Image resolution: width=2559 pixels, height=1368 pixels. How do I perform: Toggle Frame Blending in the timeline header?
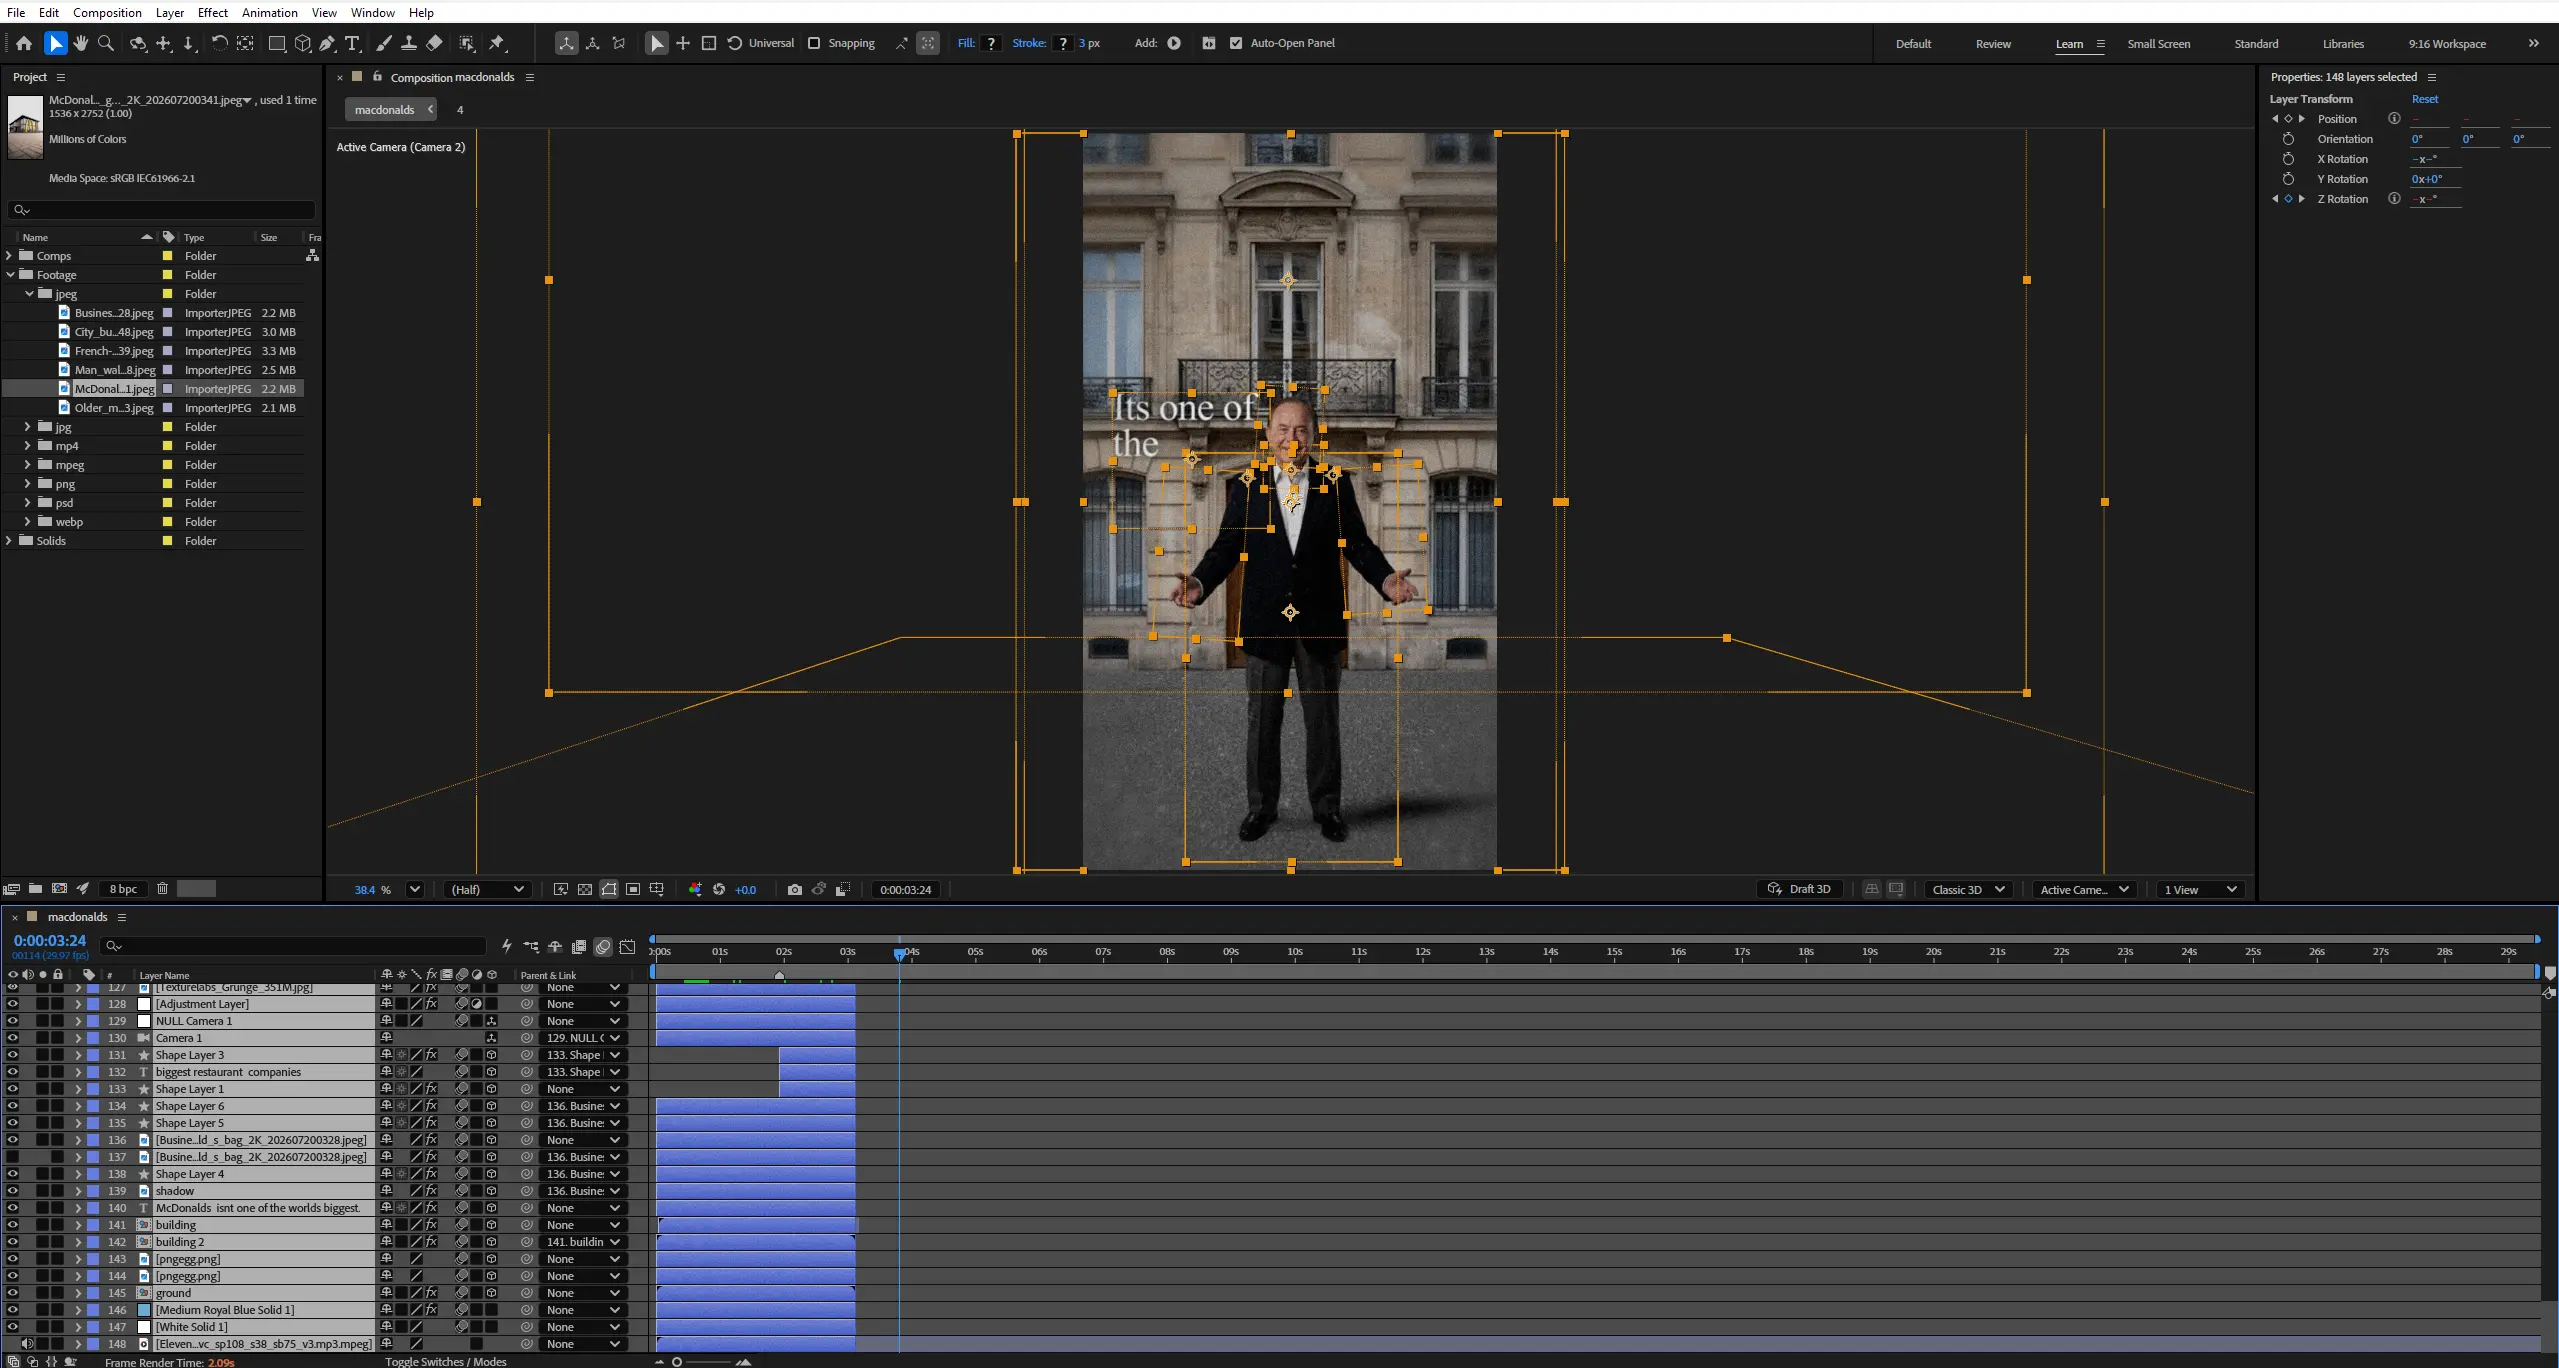tap(579, 946)
